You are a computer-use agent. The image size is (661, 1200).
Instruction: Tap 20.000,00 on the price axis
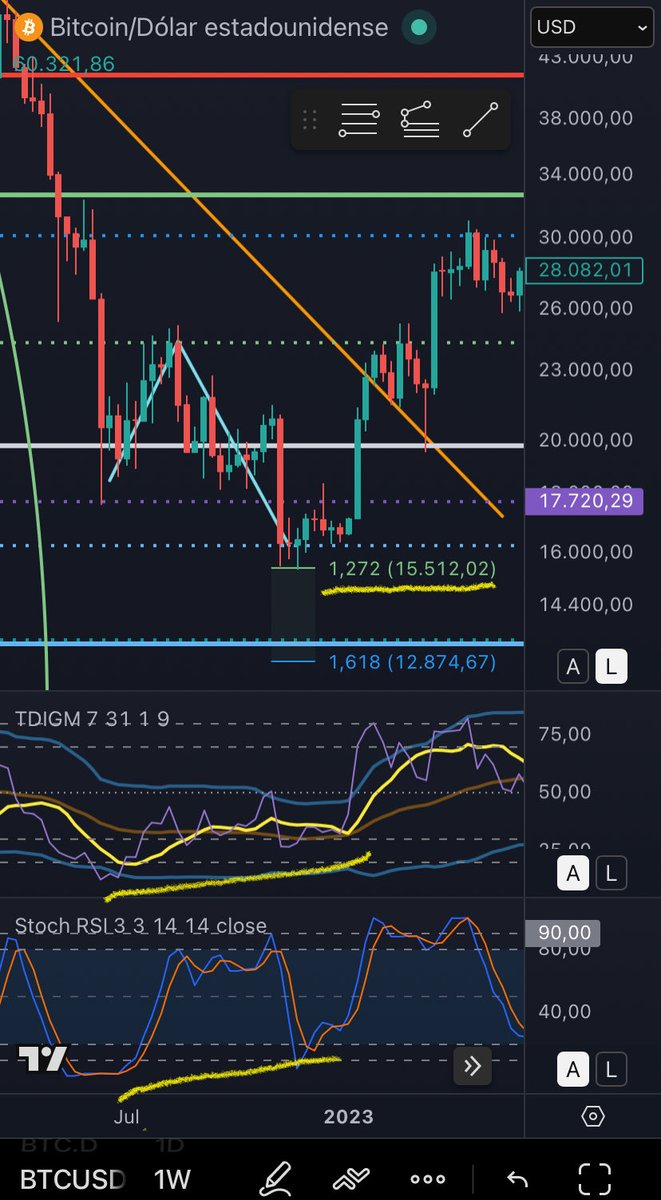pos(585,439)
